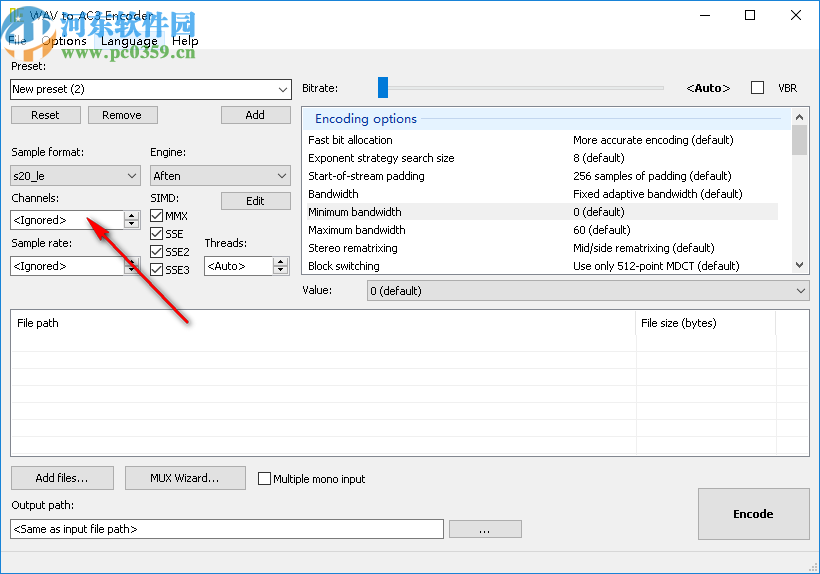Open the Help menu
The width and height of the screenshot is (820, 574).
[x=185, y=40]
